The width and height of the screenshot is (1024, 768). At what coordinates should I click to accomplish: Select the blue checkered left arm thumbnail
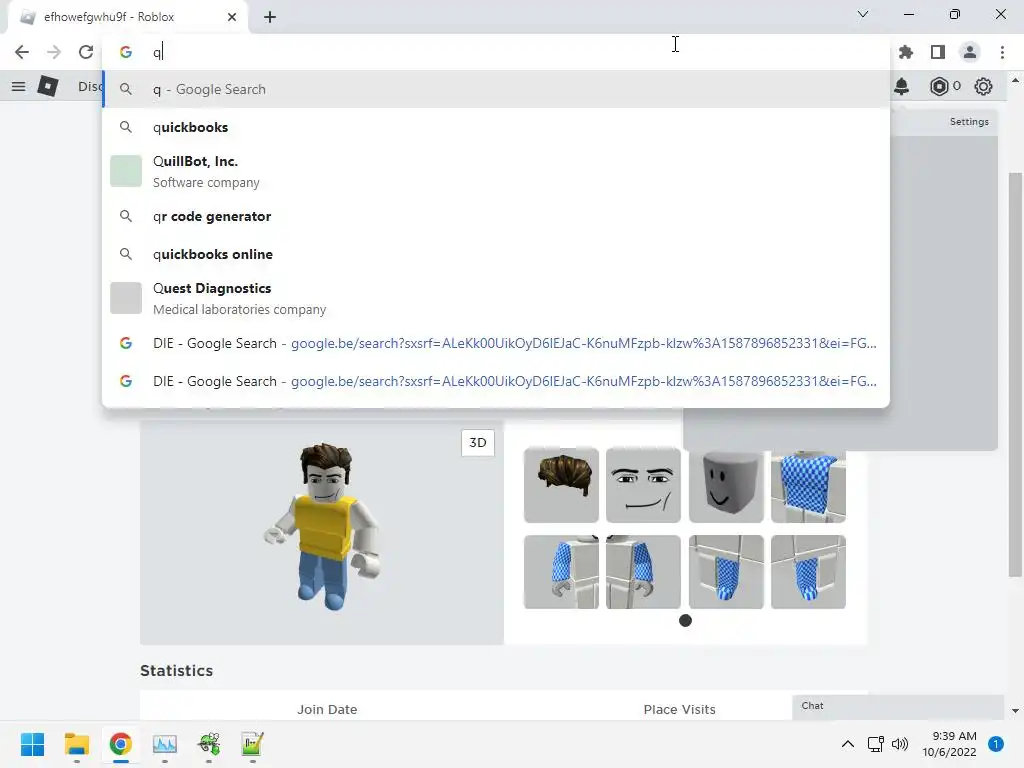tap(643, 572)
